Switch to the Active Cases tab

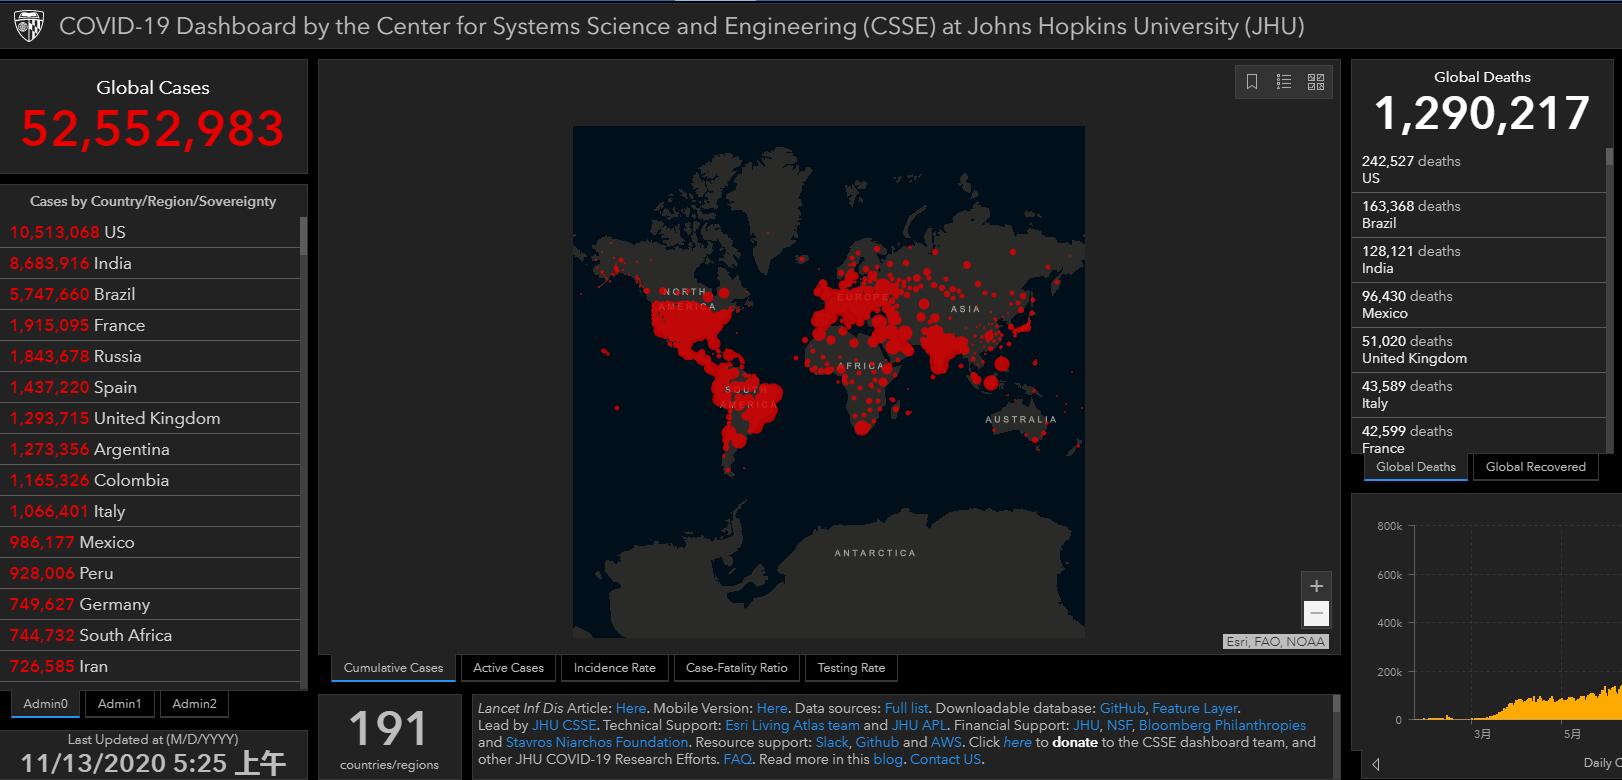click(508, 668)
